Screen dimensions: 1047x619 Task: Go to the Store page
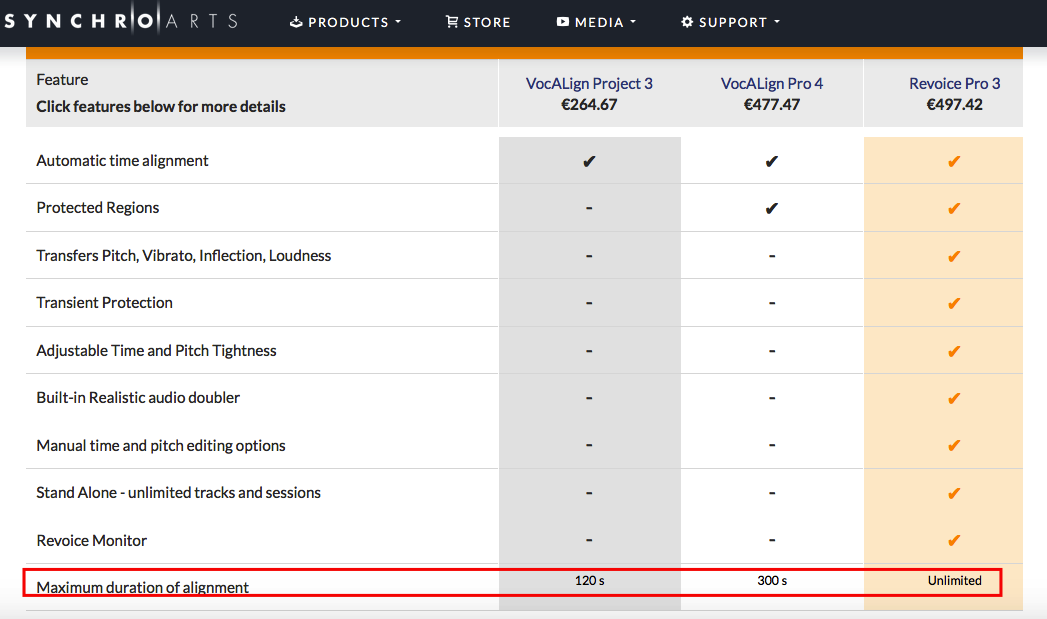click(x=478, y=22)
